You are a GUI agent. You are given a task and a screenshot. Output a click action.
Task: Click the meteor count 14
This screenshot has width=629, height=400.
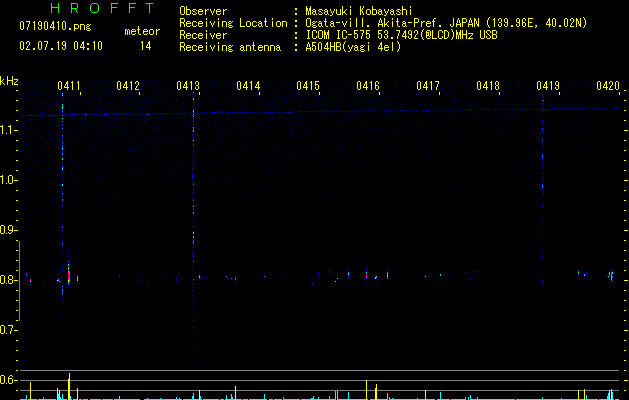146,46
